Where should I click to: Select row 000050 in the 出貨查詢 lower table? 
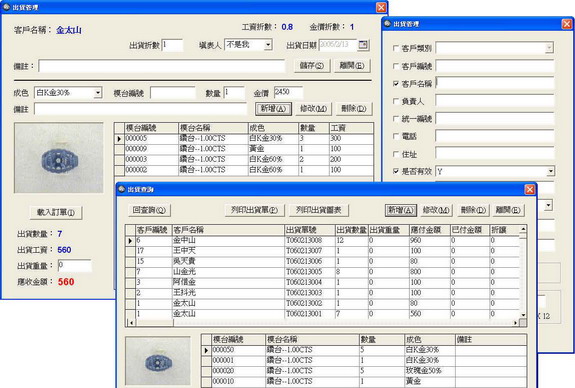364,350
